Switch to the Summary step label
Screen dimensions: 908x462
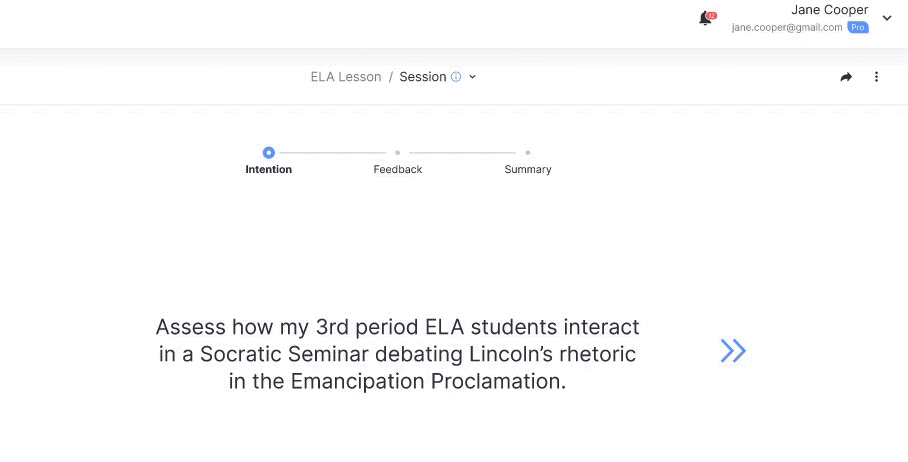[528, 170]
